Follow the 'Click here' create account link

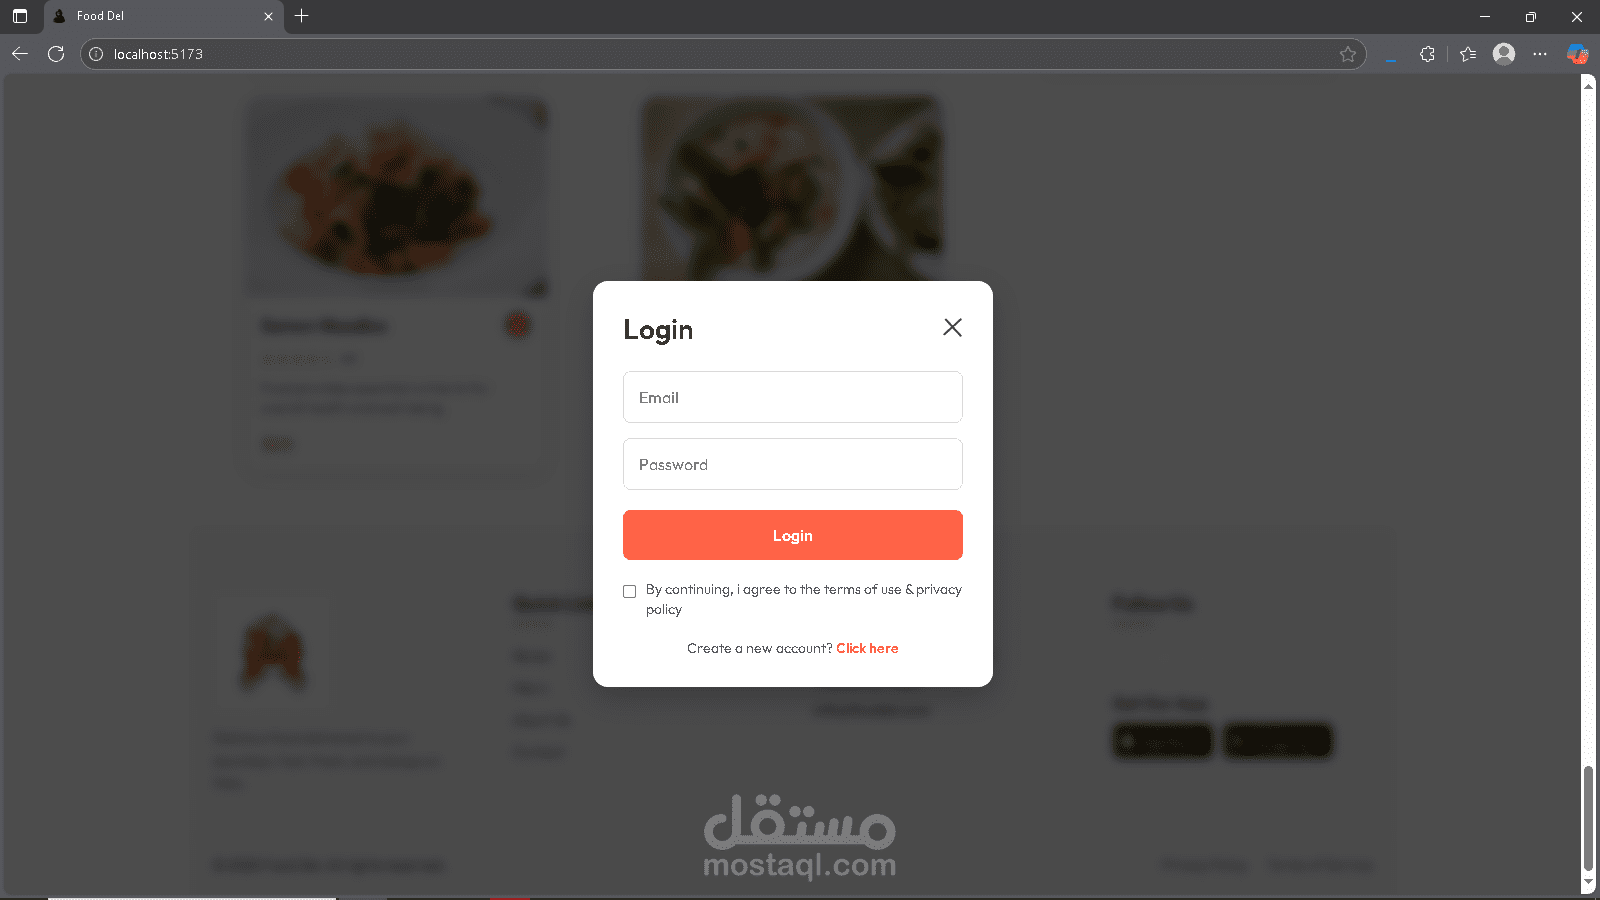click(x=867, y=648)
